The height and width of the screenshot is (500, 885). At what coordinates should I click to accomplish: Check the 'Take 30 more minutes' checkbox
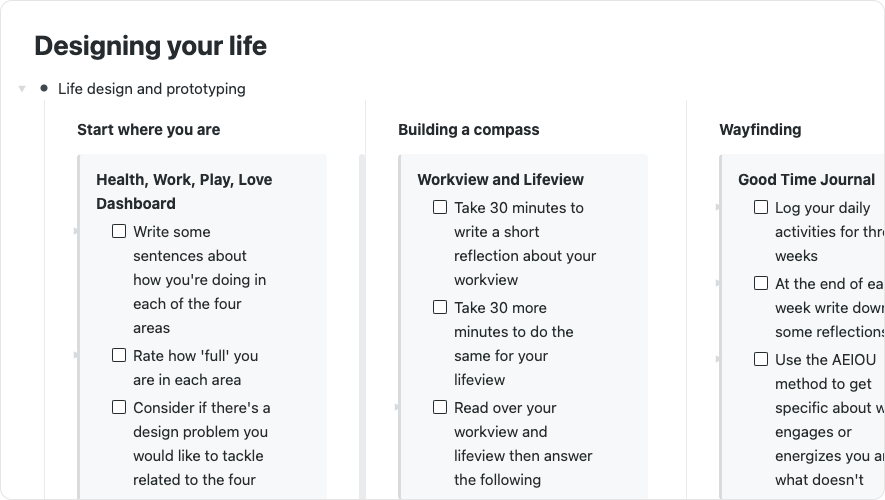coord(440,307)
